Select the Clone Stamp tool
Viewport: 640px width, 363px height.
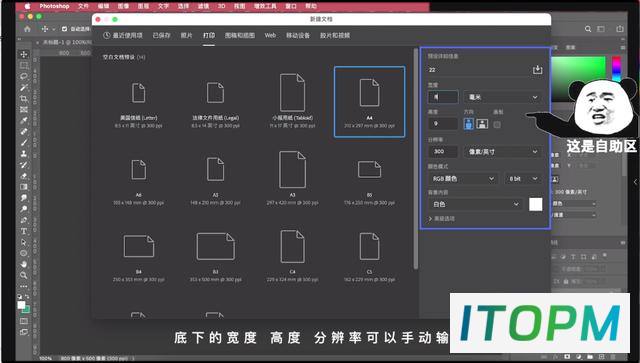coord(24,154)
